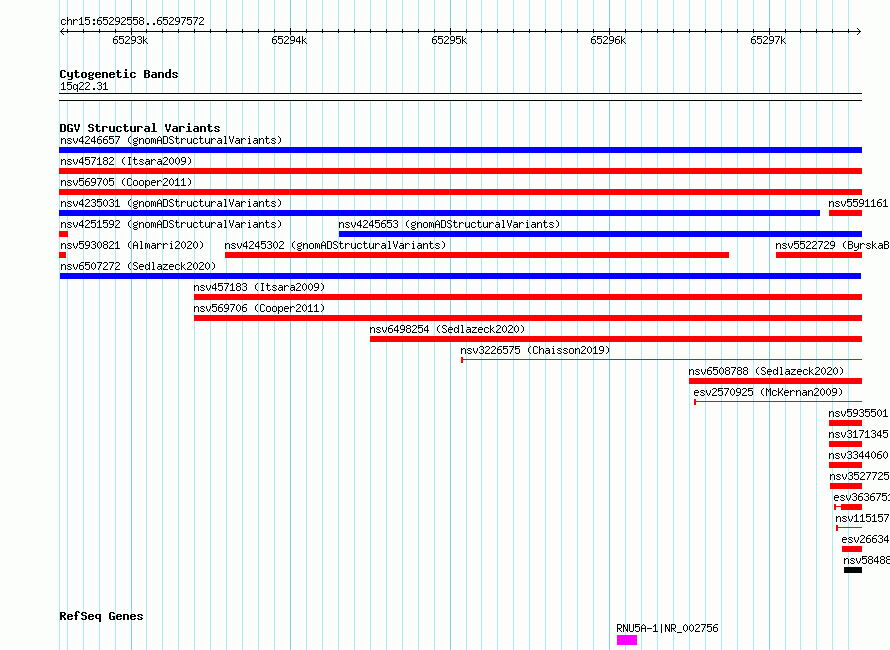Click the Cytogenetic Bands track title
The image size is (890, 650).
[x=119, y=74]
